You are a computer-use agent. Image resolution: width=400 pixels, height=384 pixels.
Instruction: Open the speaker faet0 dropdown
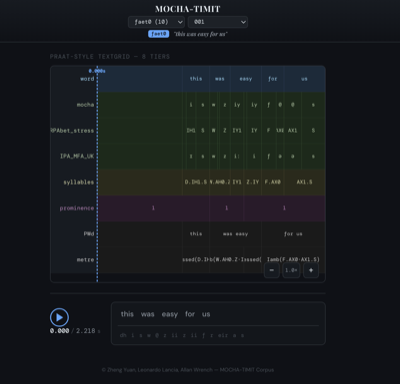point(156,22)
